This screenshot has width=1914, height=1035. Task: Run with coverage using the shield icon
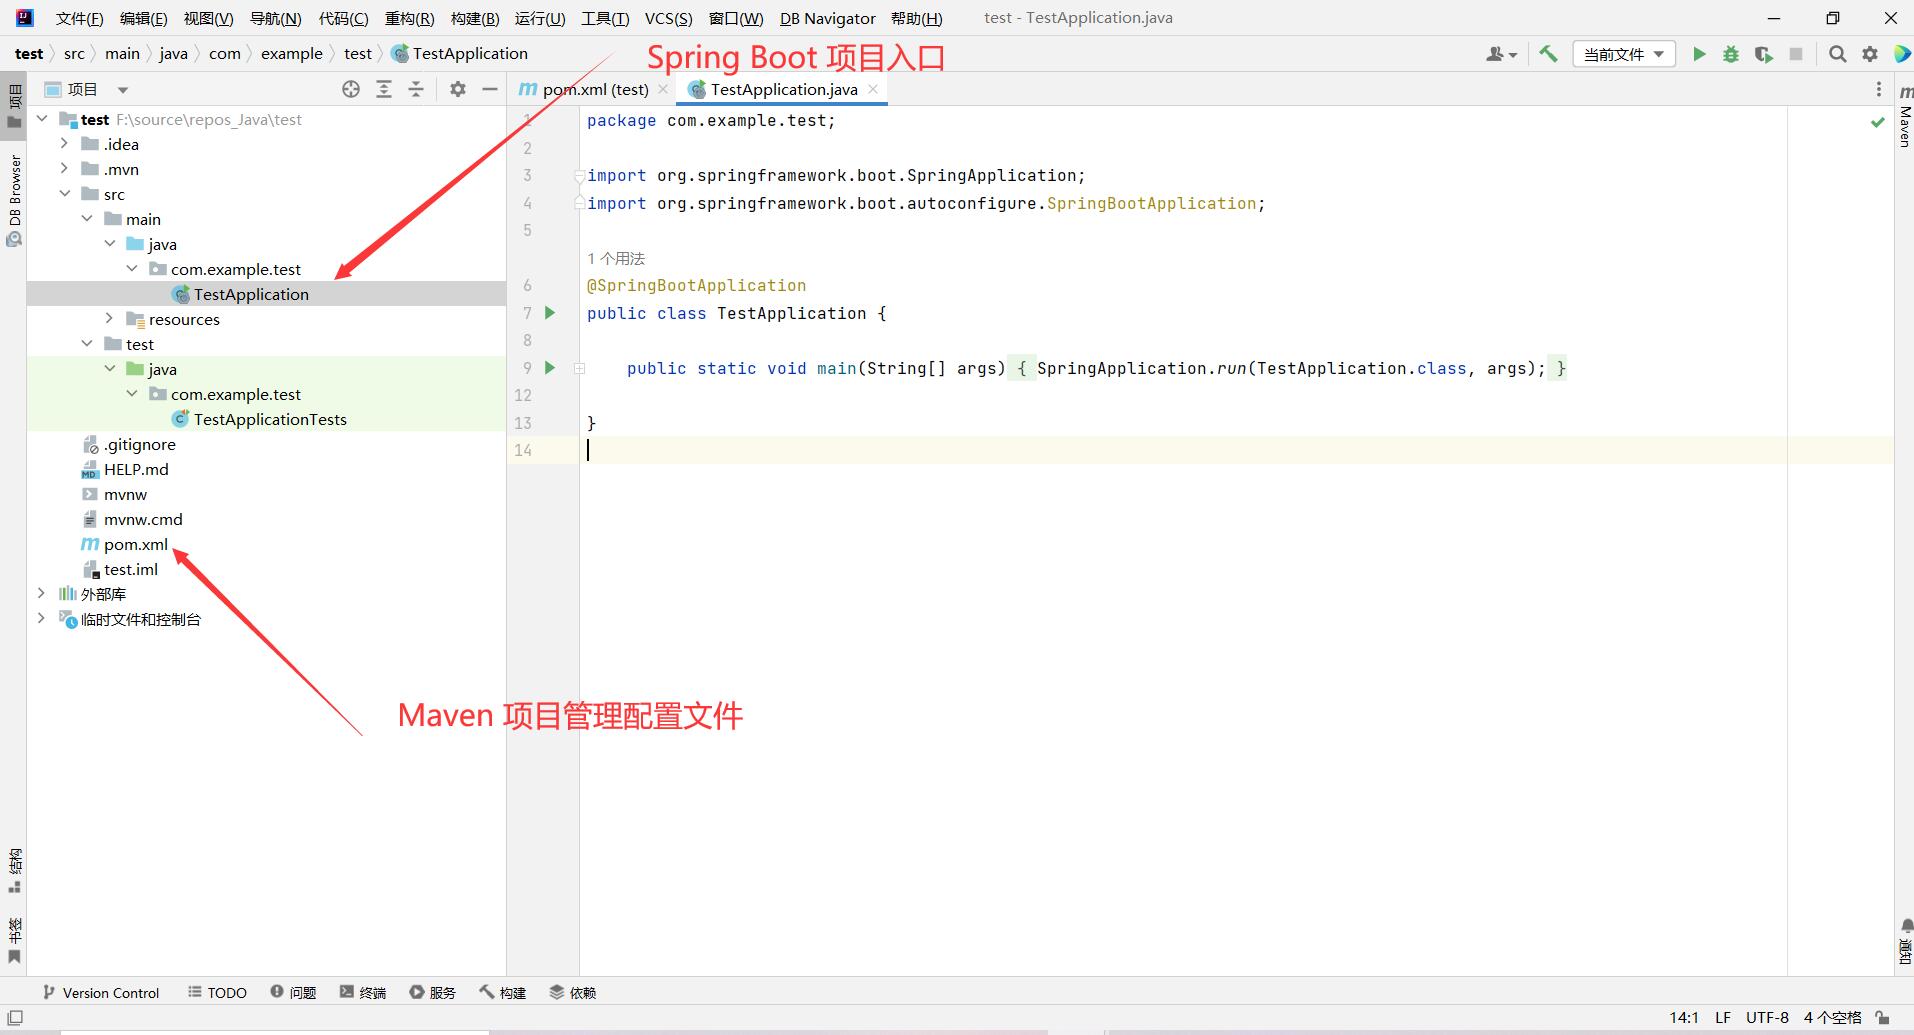click(1763, 54)
